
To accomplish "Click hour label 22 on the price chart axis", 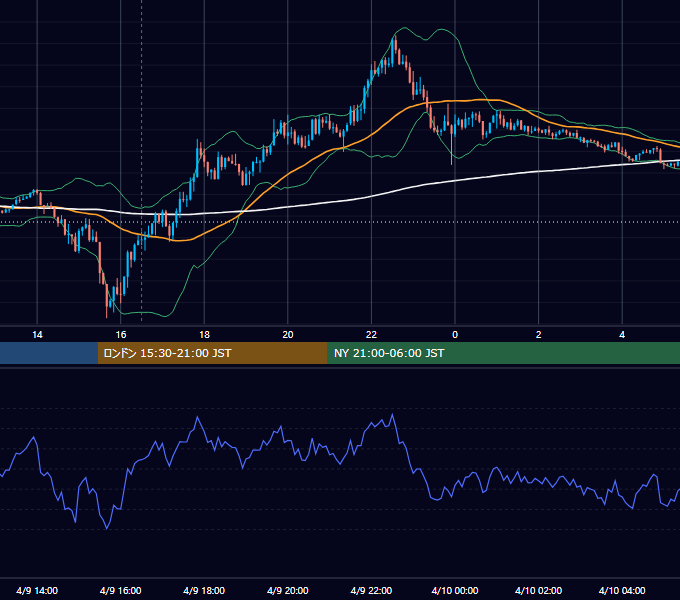I will point(371,335).
